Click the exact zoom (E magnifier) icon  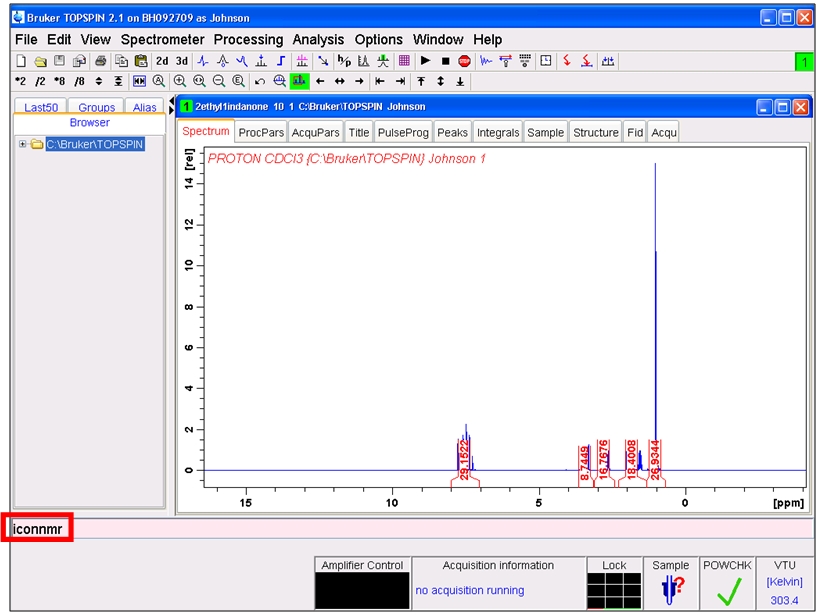click(238, 81)
